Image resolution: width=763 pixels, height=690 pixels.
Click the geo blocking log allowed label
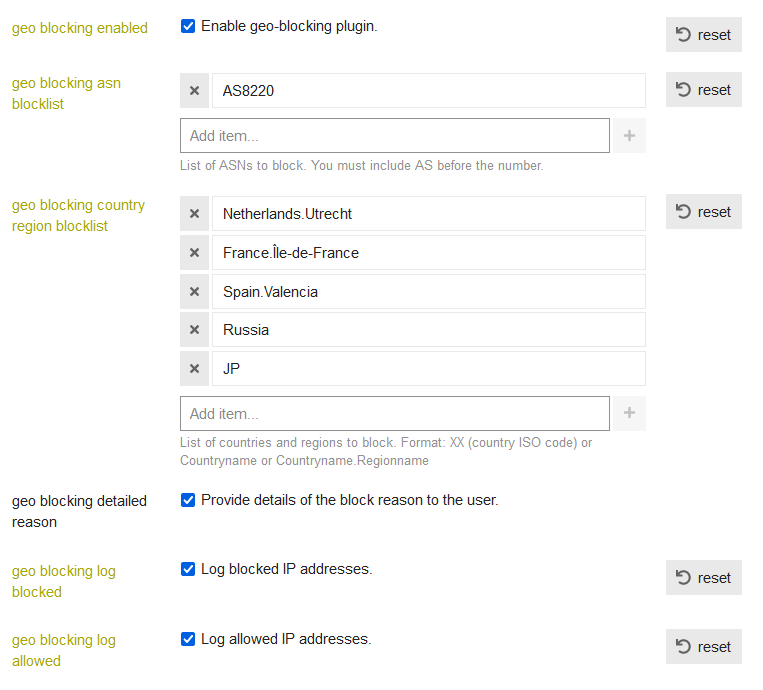pyautogui.click(x=64, y=651)
